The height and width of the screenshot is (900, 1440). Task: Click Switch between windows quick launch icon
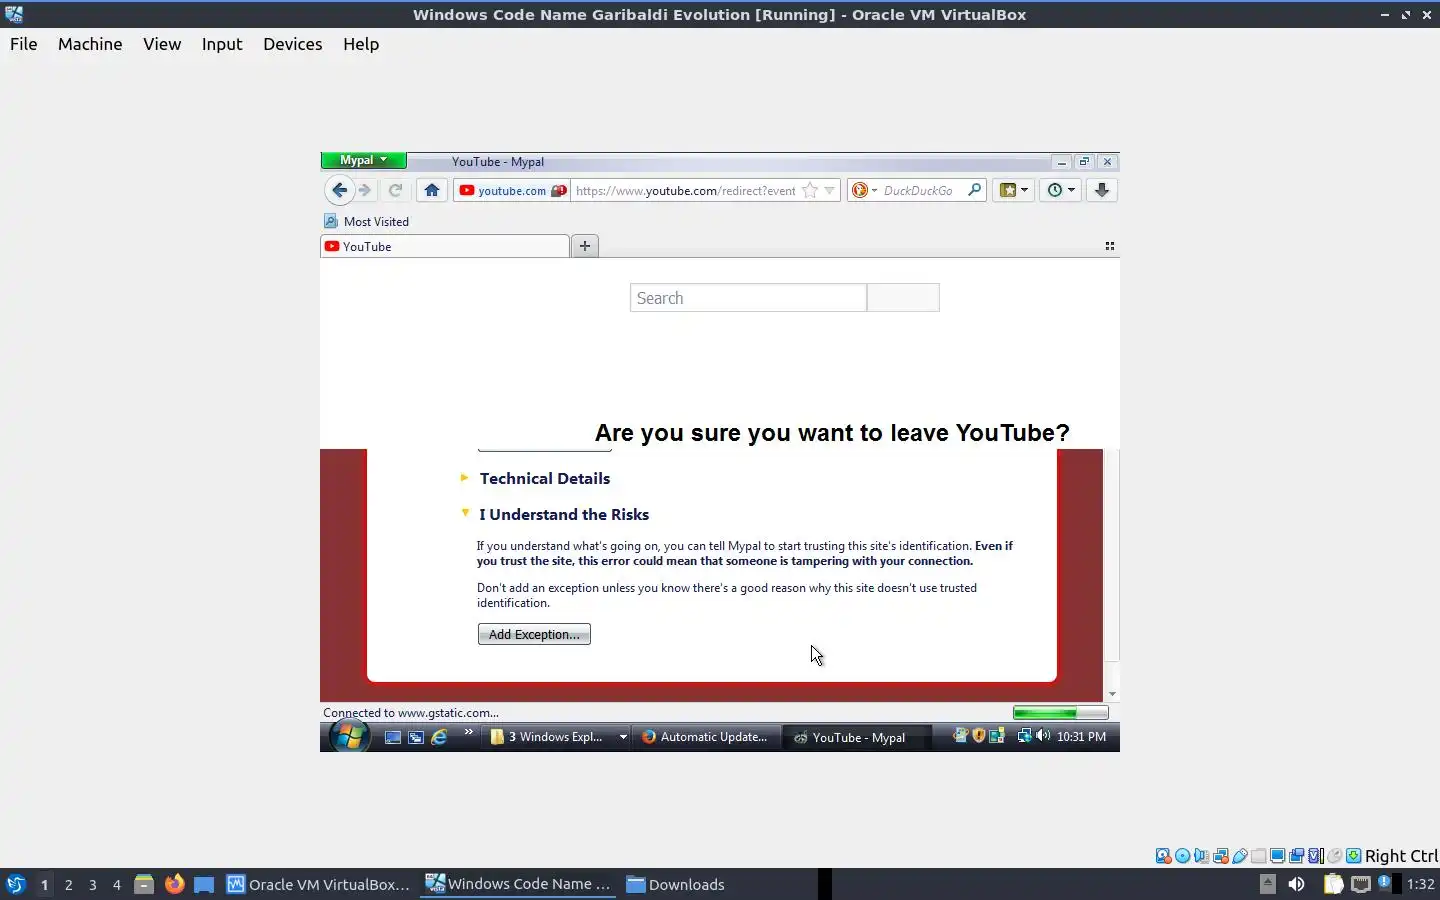click(x=416, y=737)
